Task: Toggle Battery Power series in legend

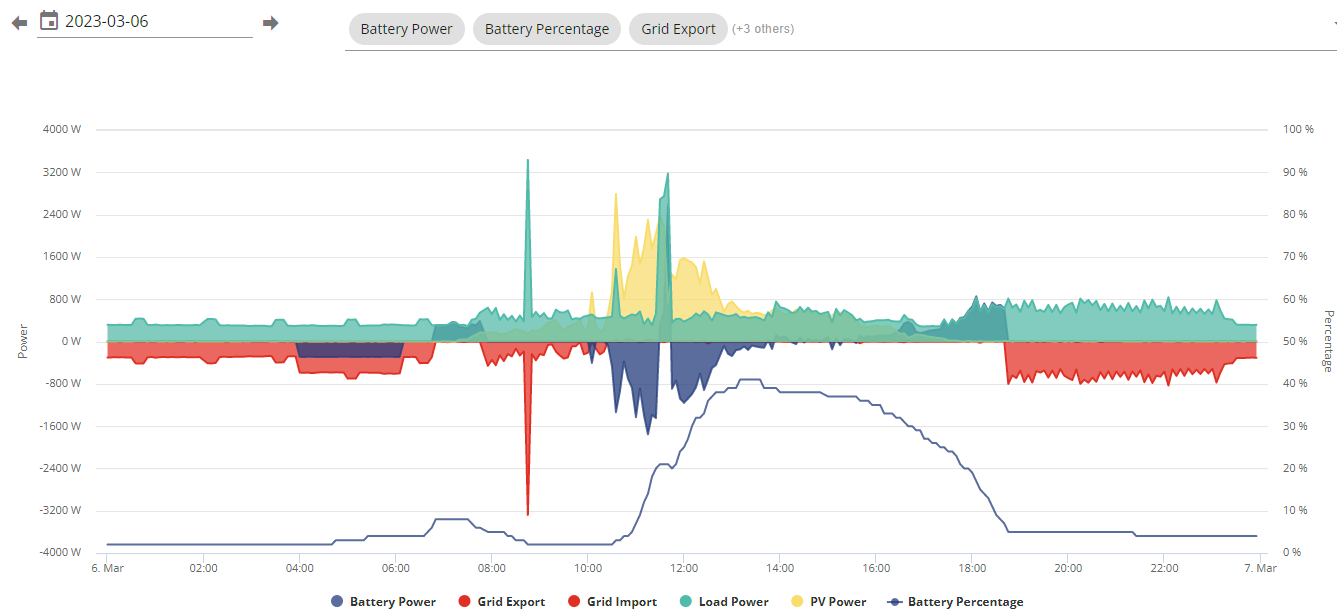Action: (383, 602)
